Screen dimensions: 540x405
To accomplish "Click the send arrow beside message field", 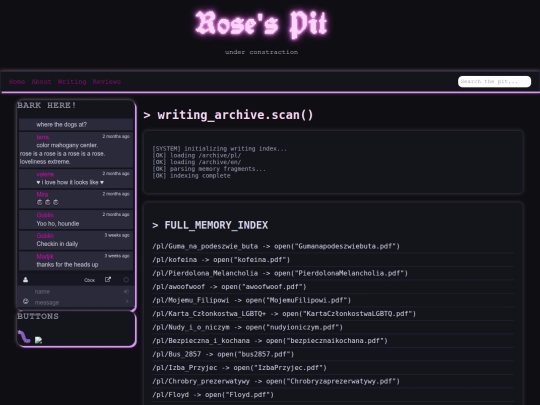I will tap(127, 302).
